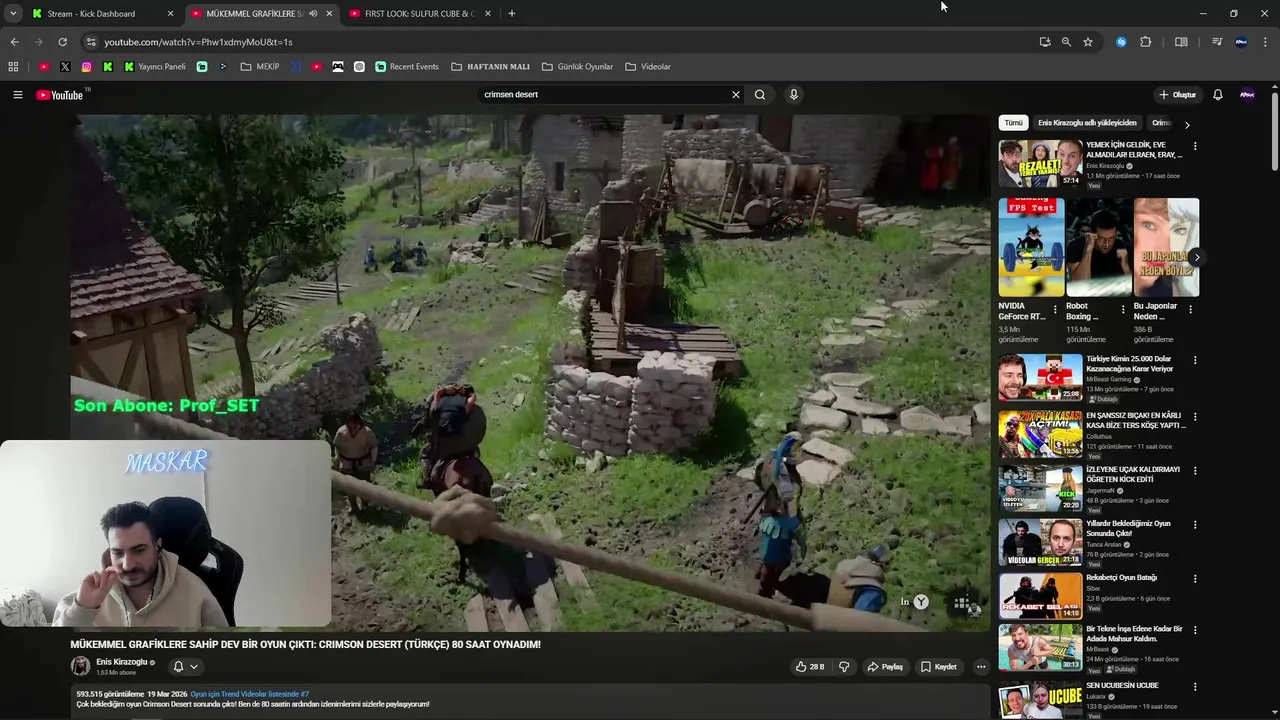The width and height of the screenshot is (1280, 720).
Task: Open the YouTube hamburger guide menu
Action: 17,95
